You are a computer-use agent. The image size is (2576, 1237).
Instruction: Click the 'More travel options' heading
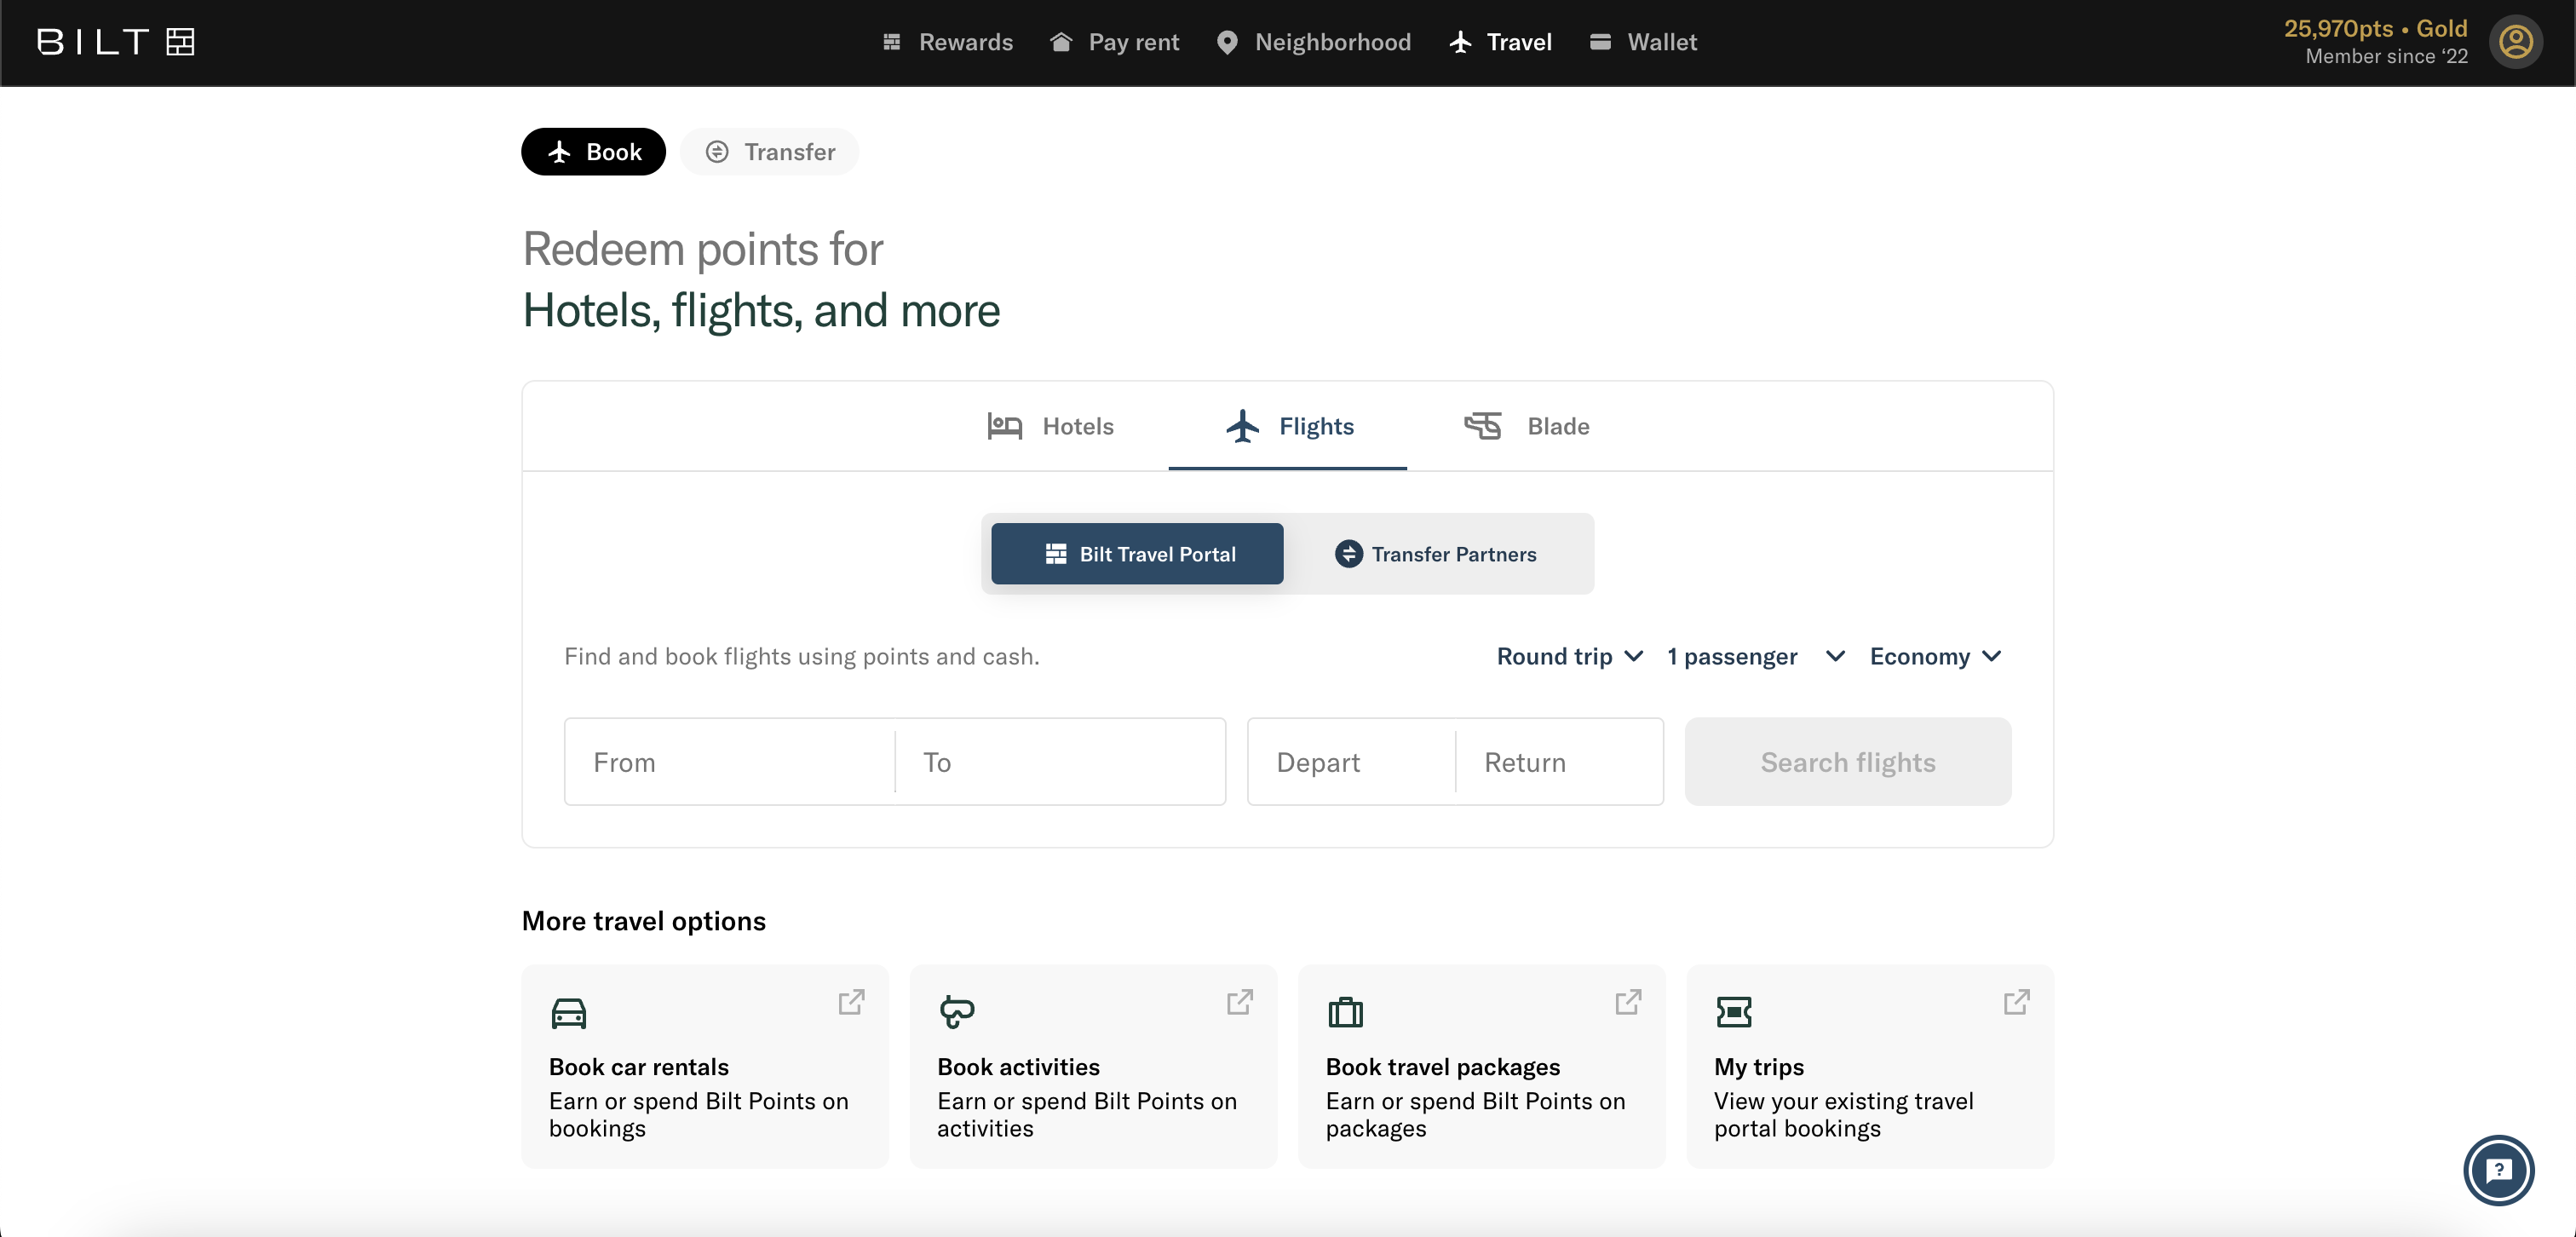(644, 921)
